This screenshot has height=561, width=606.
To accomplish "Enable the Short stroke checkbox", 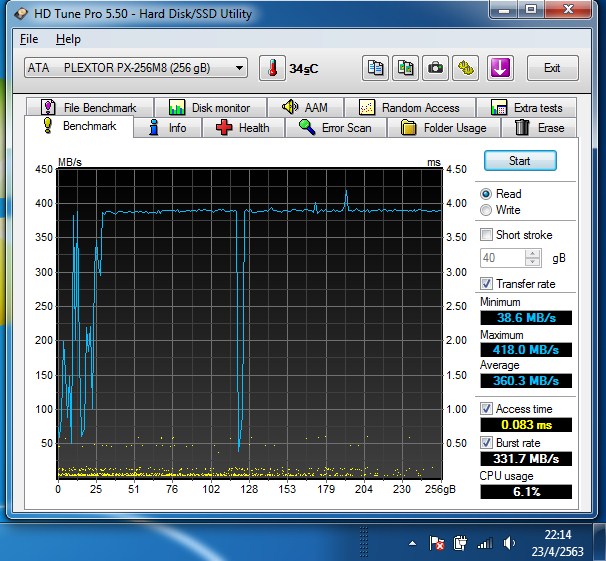I will click(486, 235).
